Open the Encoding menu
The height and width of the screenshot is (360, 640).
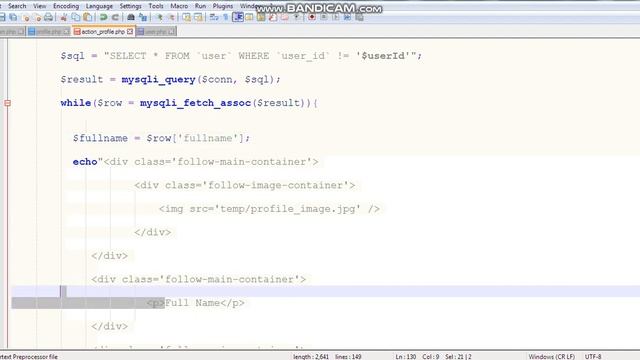(x=66, y=6)
